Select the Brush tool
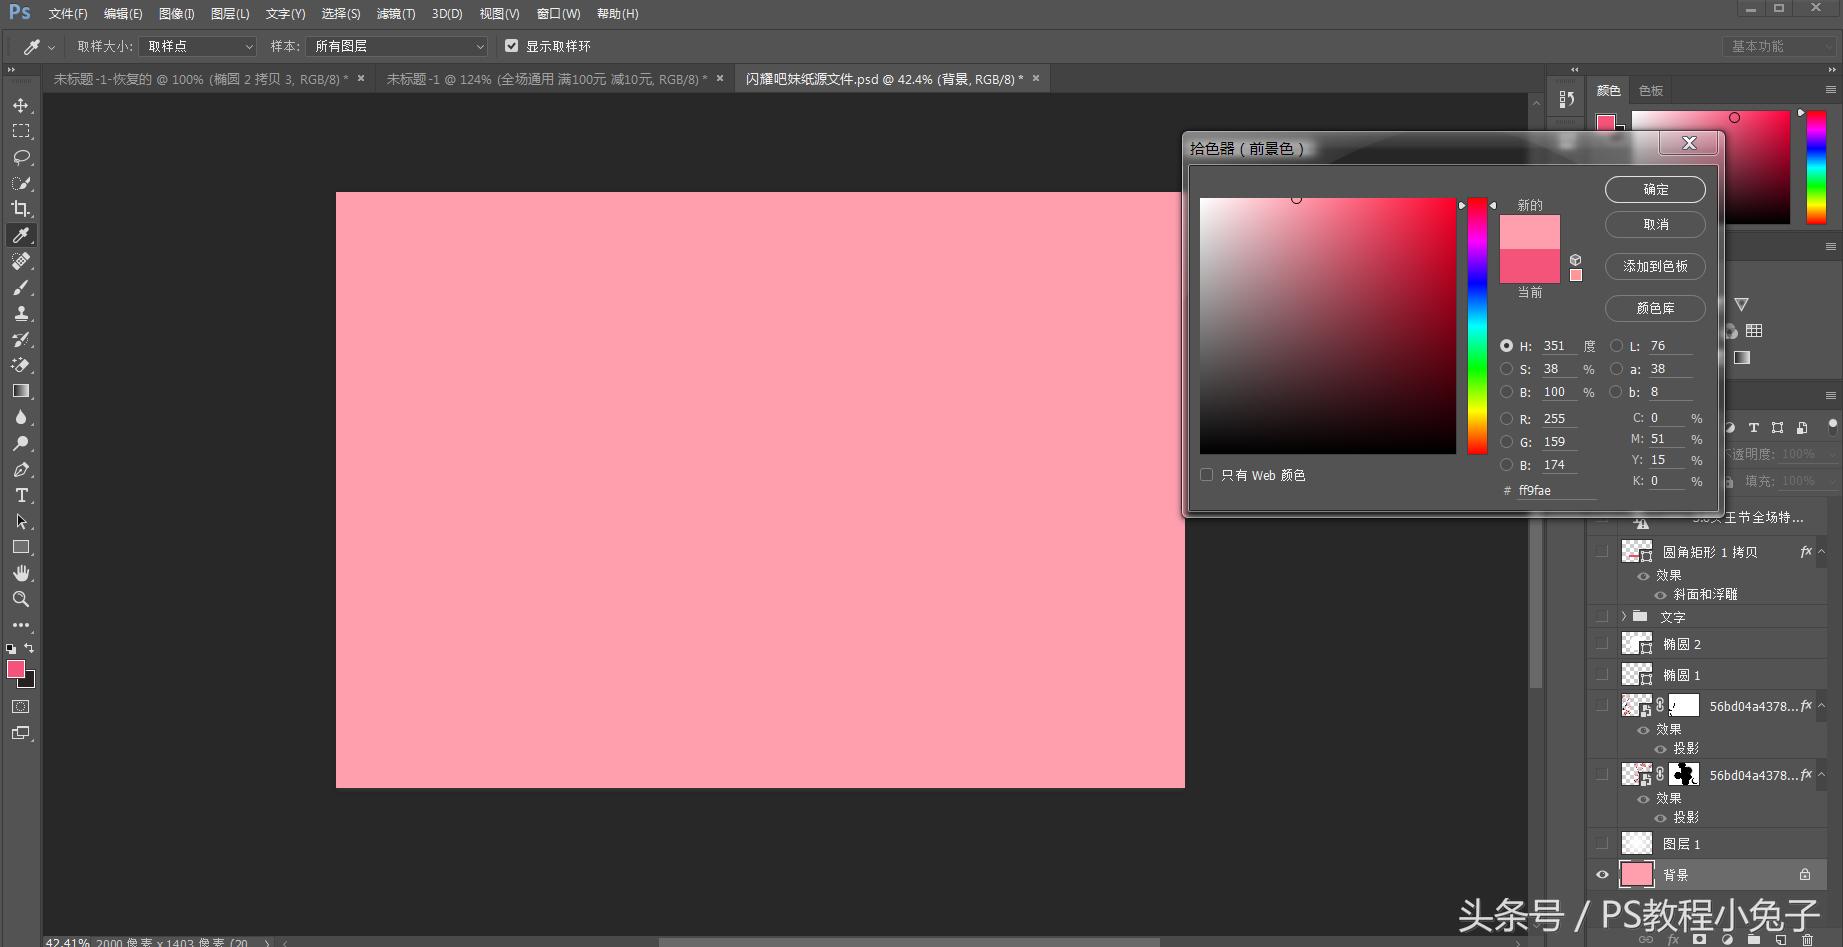Viewport: 1843px width, 947px height. click(x=20, y=288)
